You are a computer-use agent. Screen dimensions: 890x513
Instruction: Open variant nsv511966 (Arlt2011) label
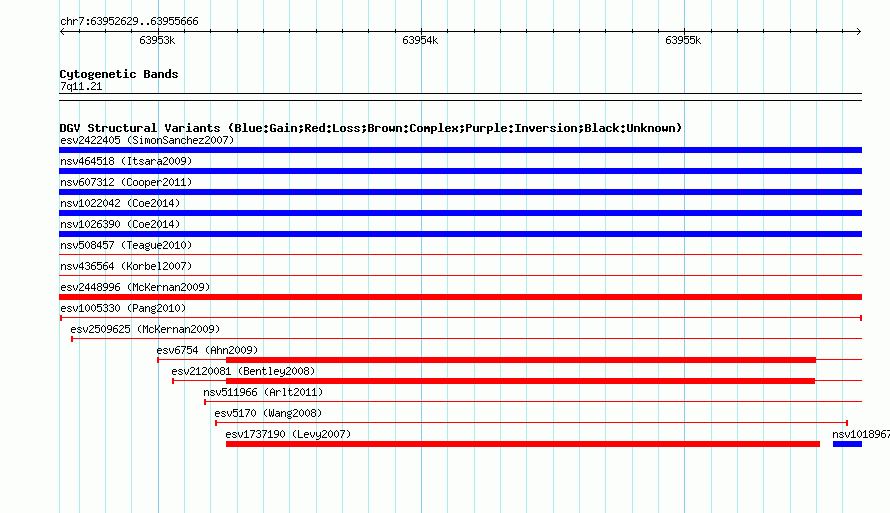pyautogui.click(x=263, y=392)
